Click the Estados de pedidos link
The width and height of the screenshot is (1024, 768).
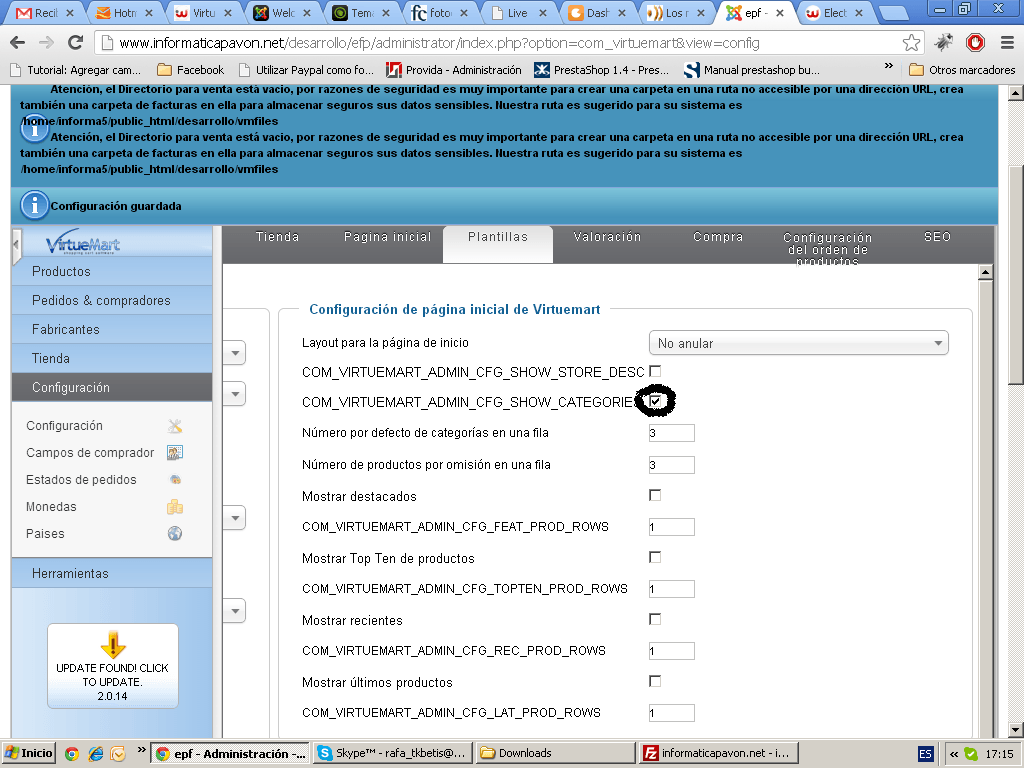tap(81, 479)
